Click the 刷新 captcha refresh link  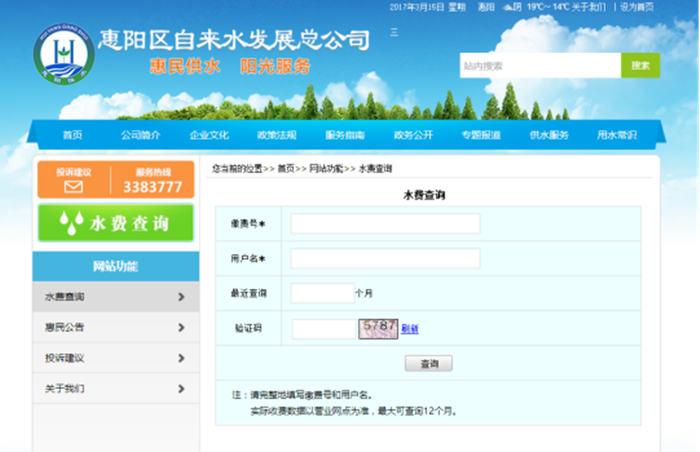410,329
